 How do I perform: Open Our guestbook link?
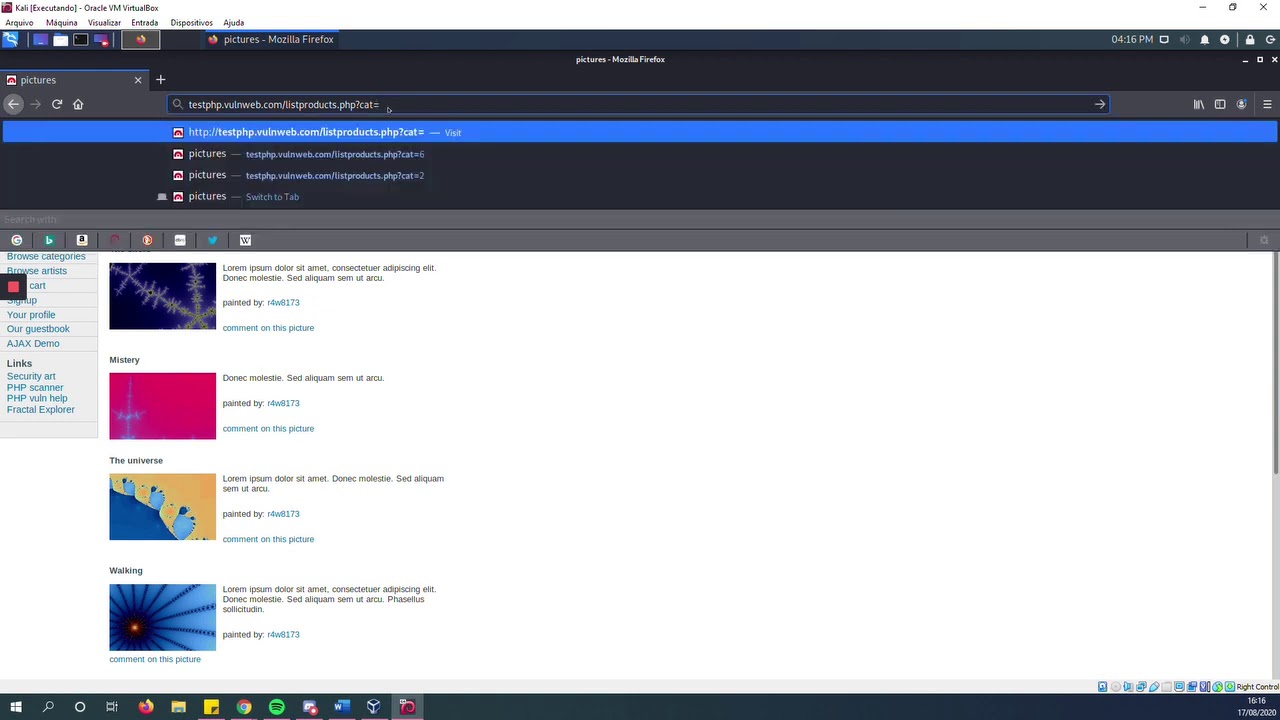tap(38, 329)
